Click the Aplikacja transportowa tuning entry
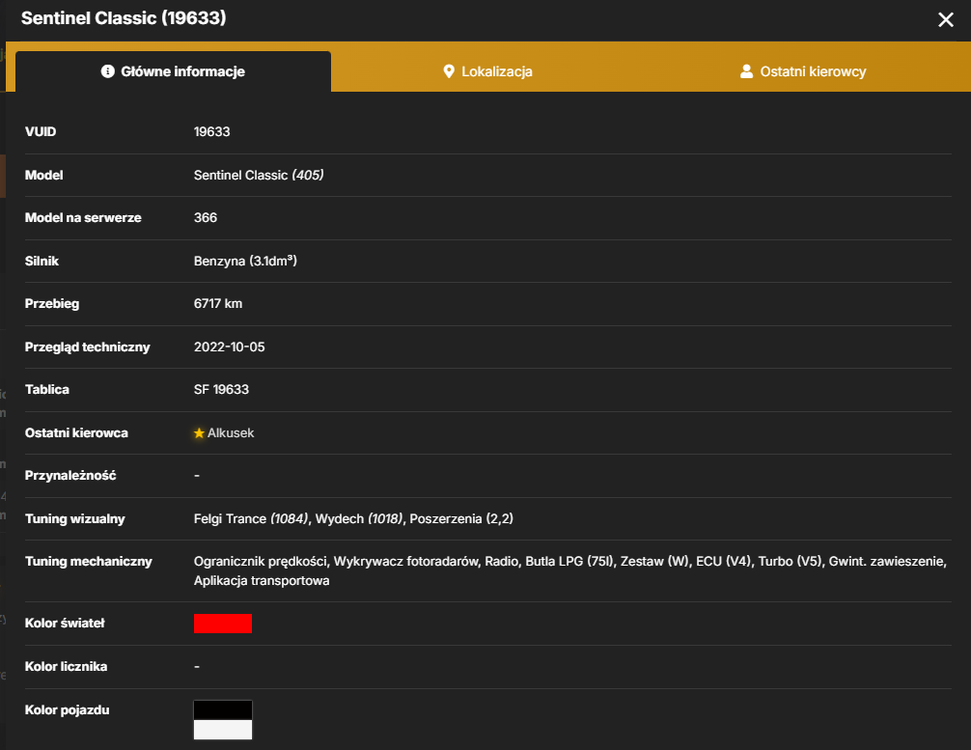 261,581
